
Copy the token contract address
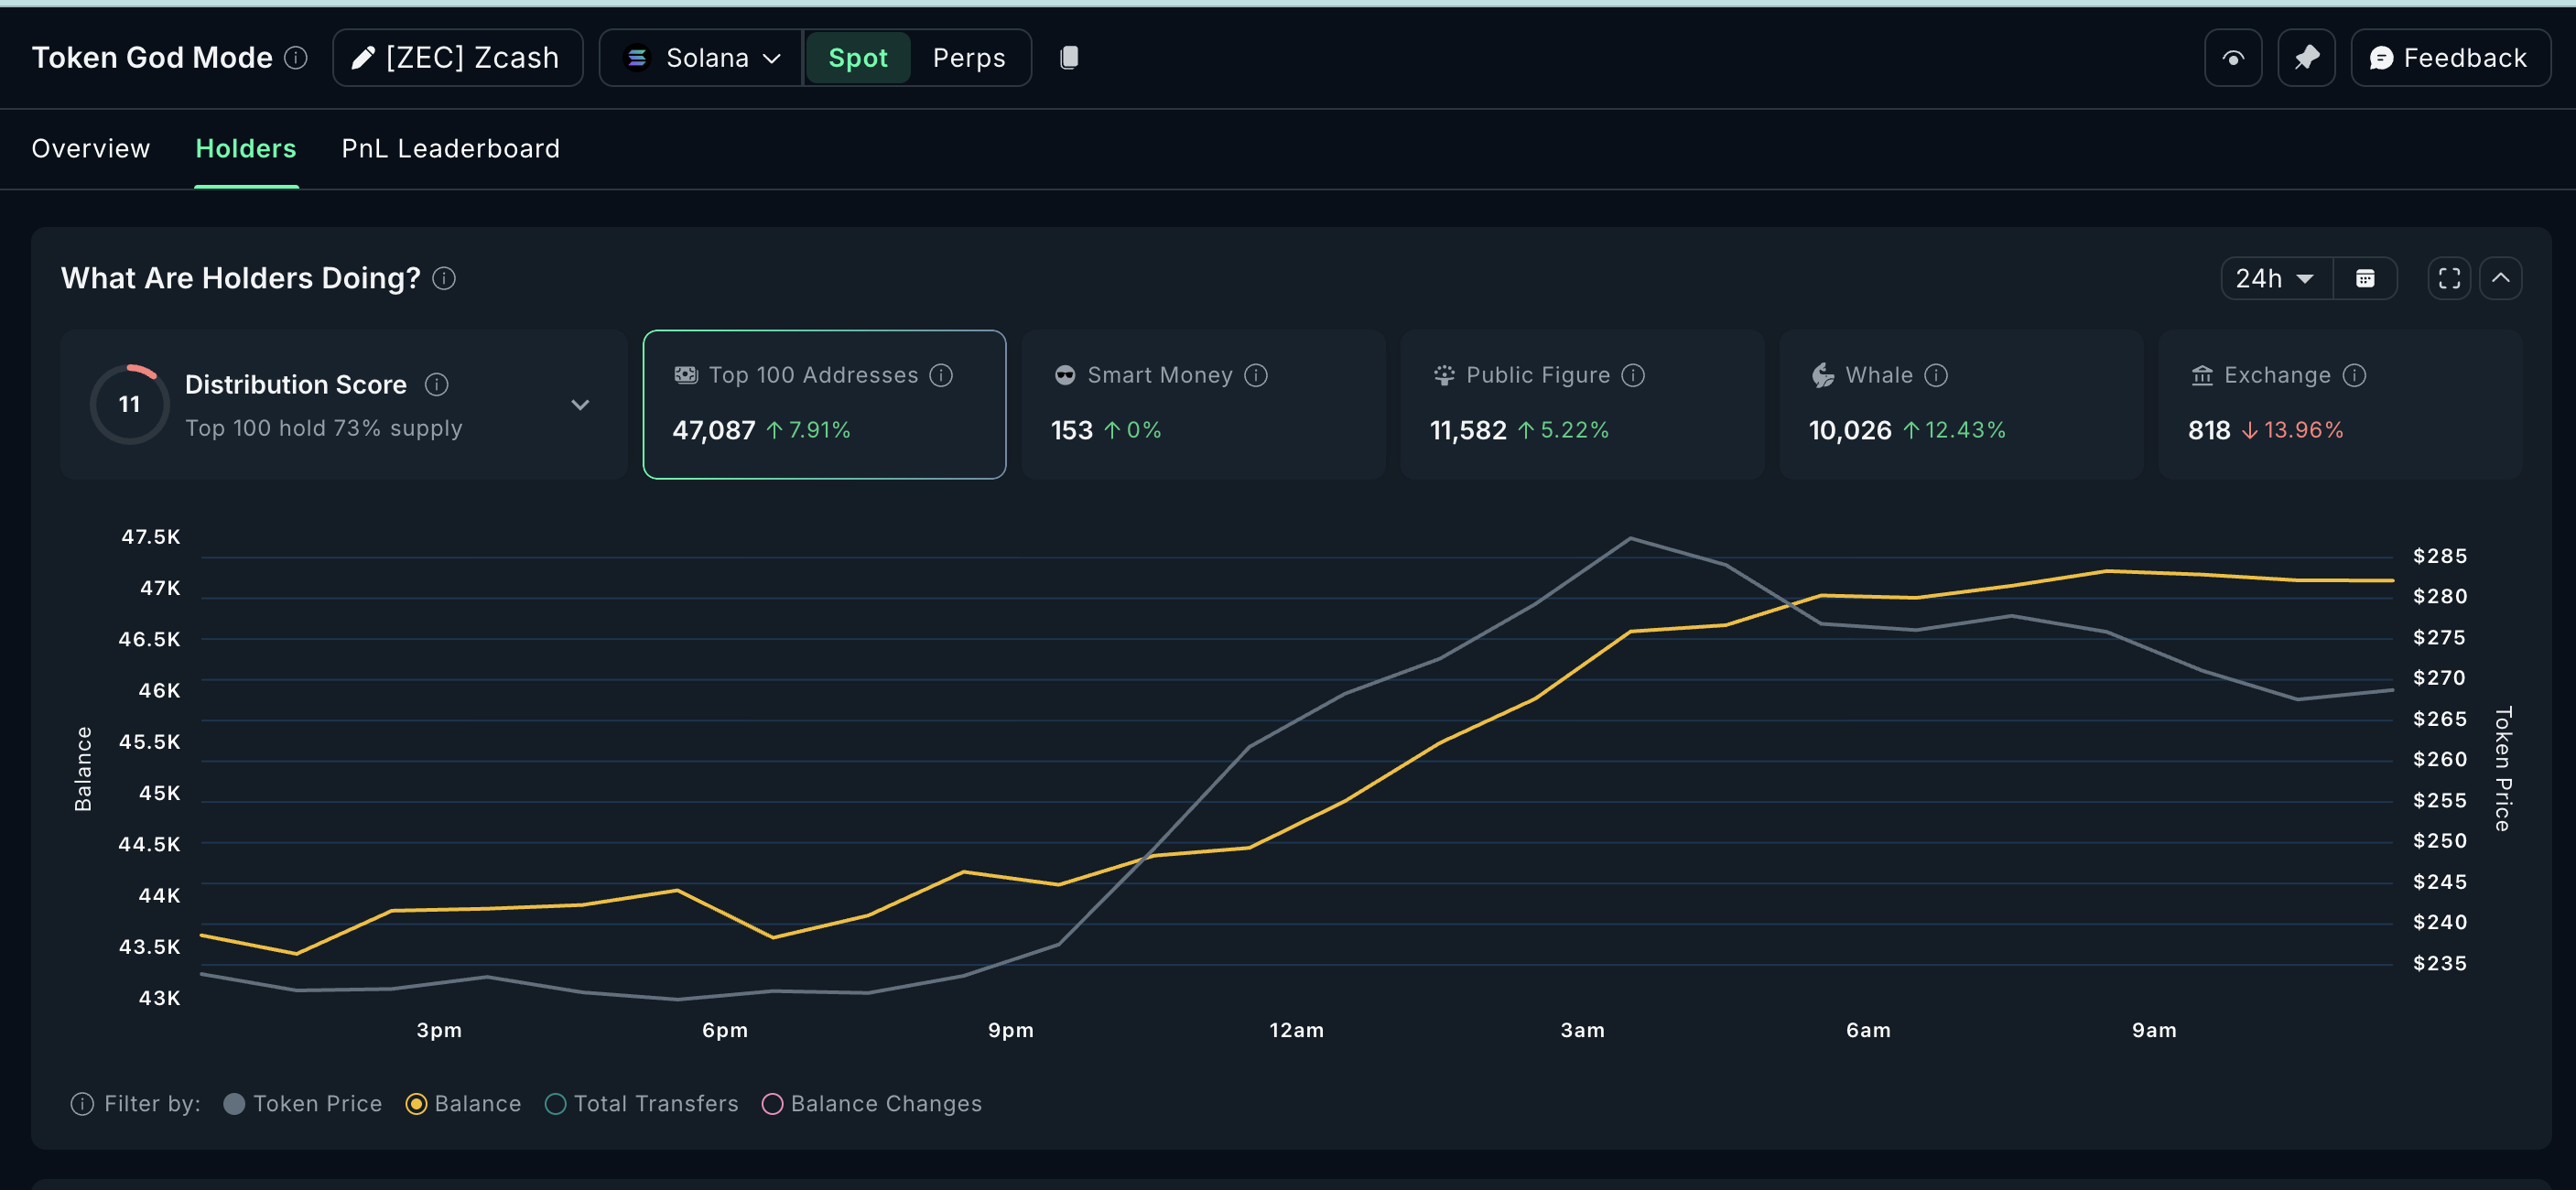[1069, 57]
